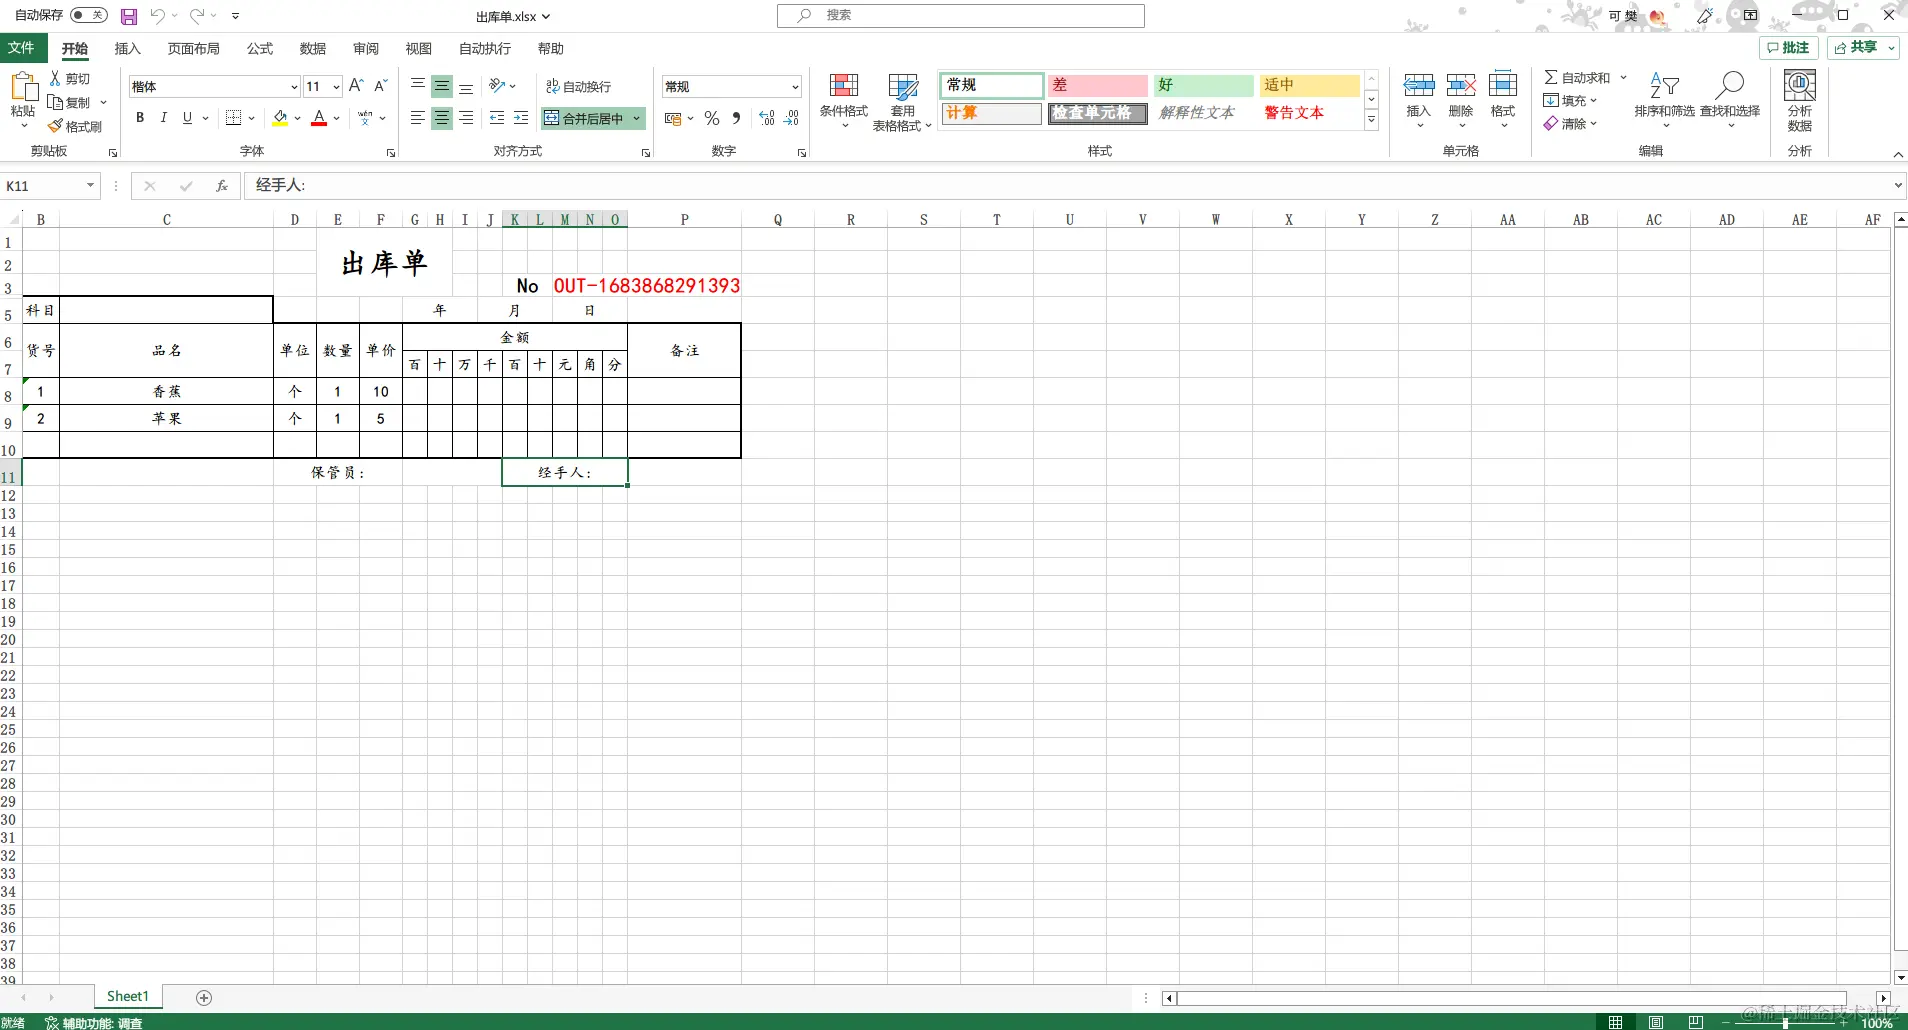The image size is (1908, 1030).
Task: Click the Cut (剪切) scissors icon
Action: coord(56,78)
